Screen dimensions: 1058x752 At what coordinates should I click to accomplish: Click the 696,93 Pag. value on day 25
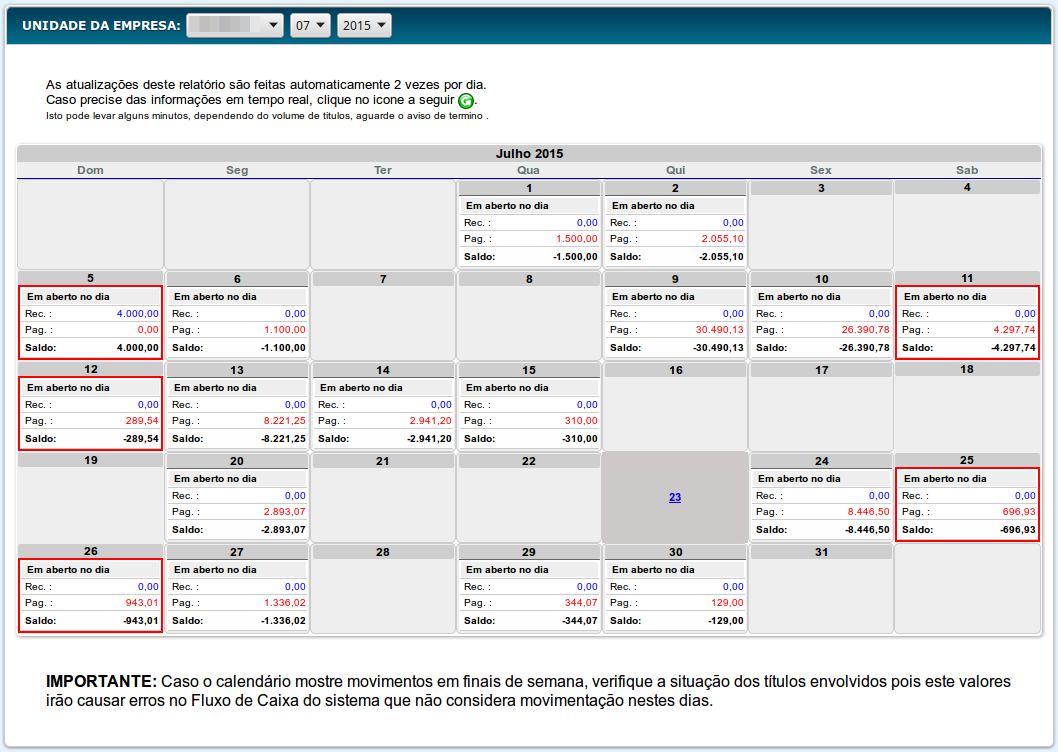1018,512
